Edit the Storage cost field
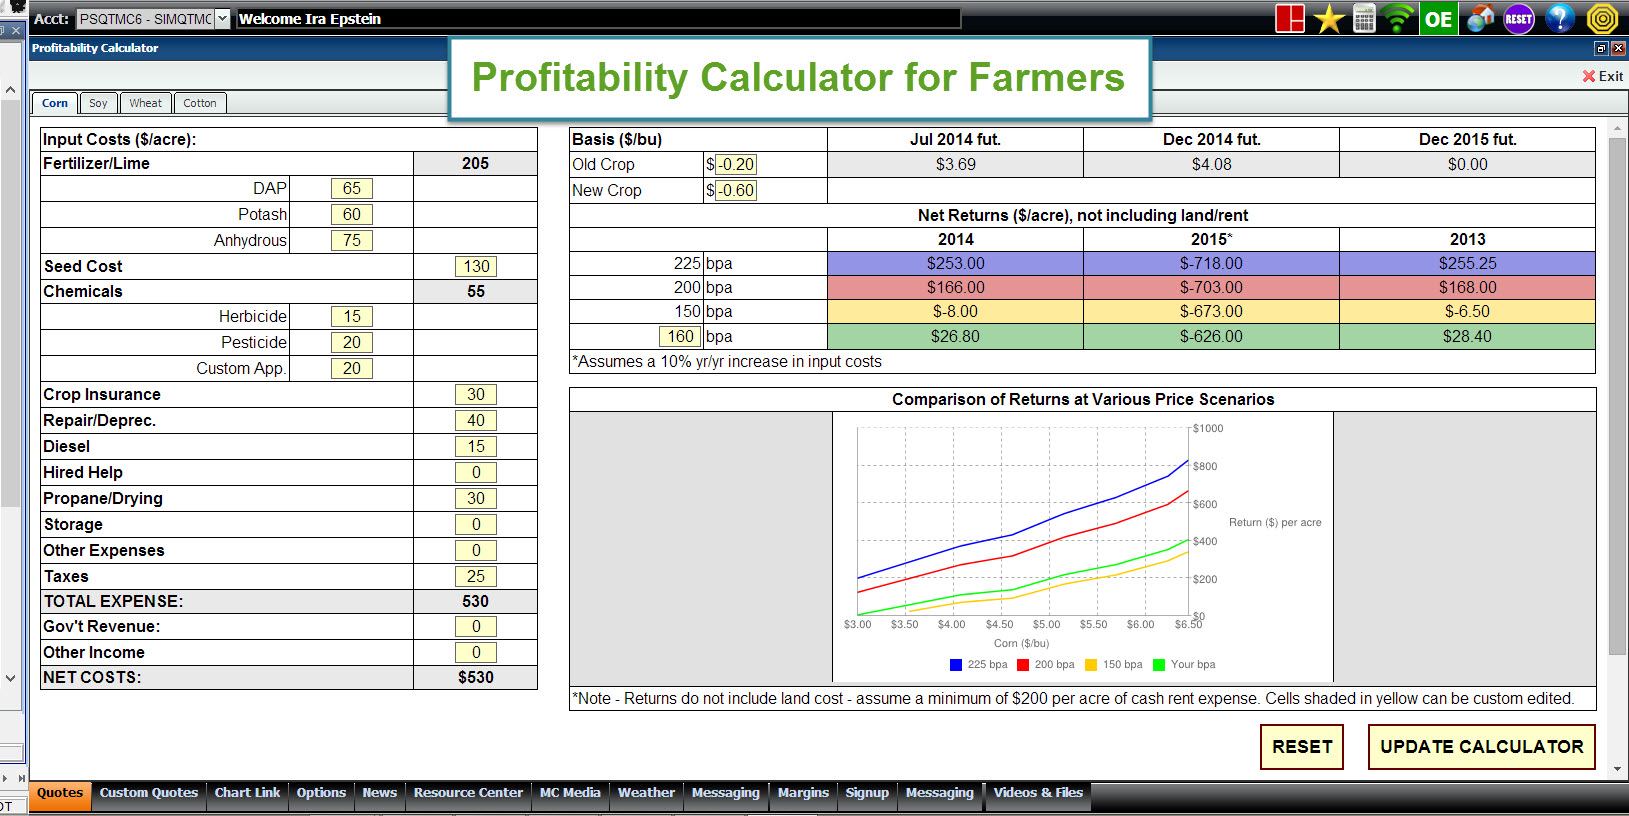Screen dimensions: 1629x816 (x=476, y=524)
